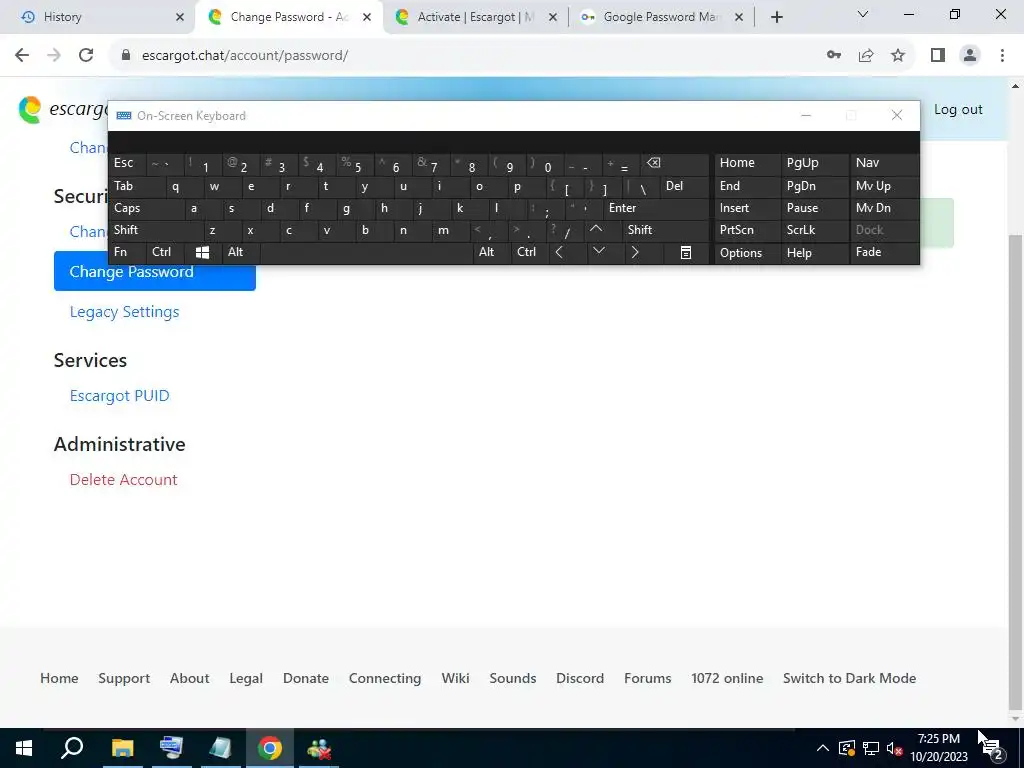Image resolution: width=1024 pixels, height=768 pixels.
Task: Open the Discord footer link
Action: [580, 678]
